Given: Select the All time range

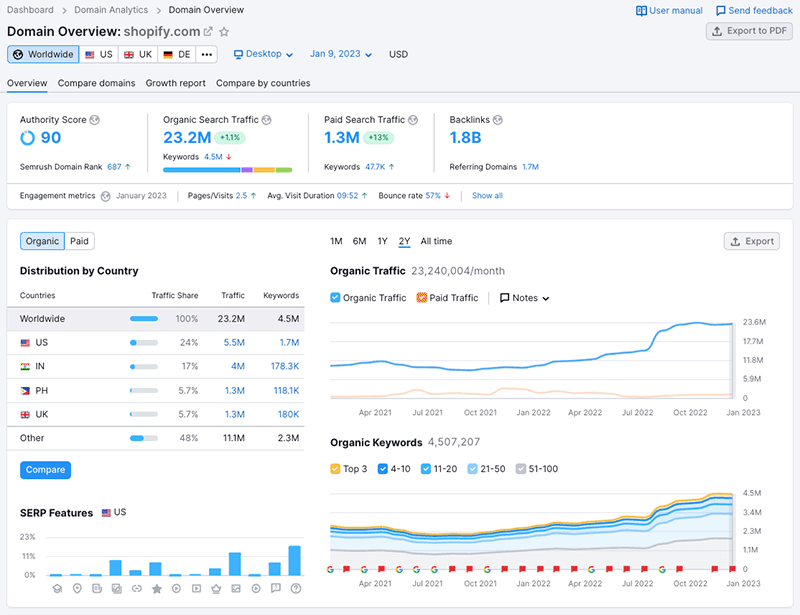Looking at the screenshot, I should [436, 241].
